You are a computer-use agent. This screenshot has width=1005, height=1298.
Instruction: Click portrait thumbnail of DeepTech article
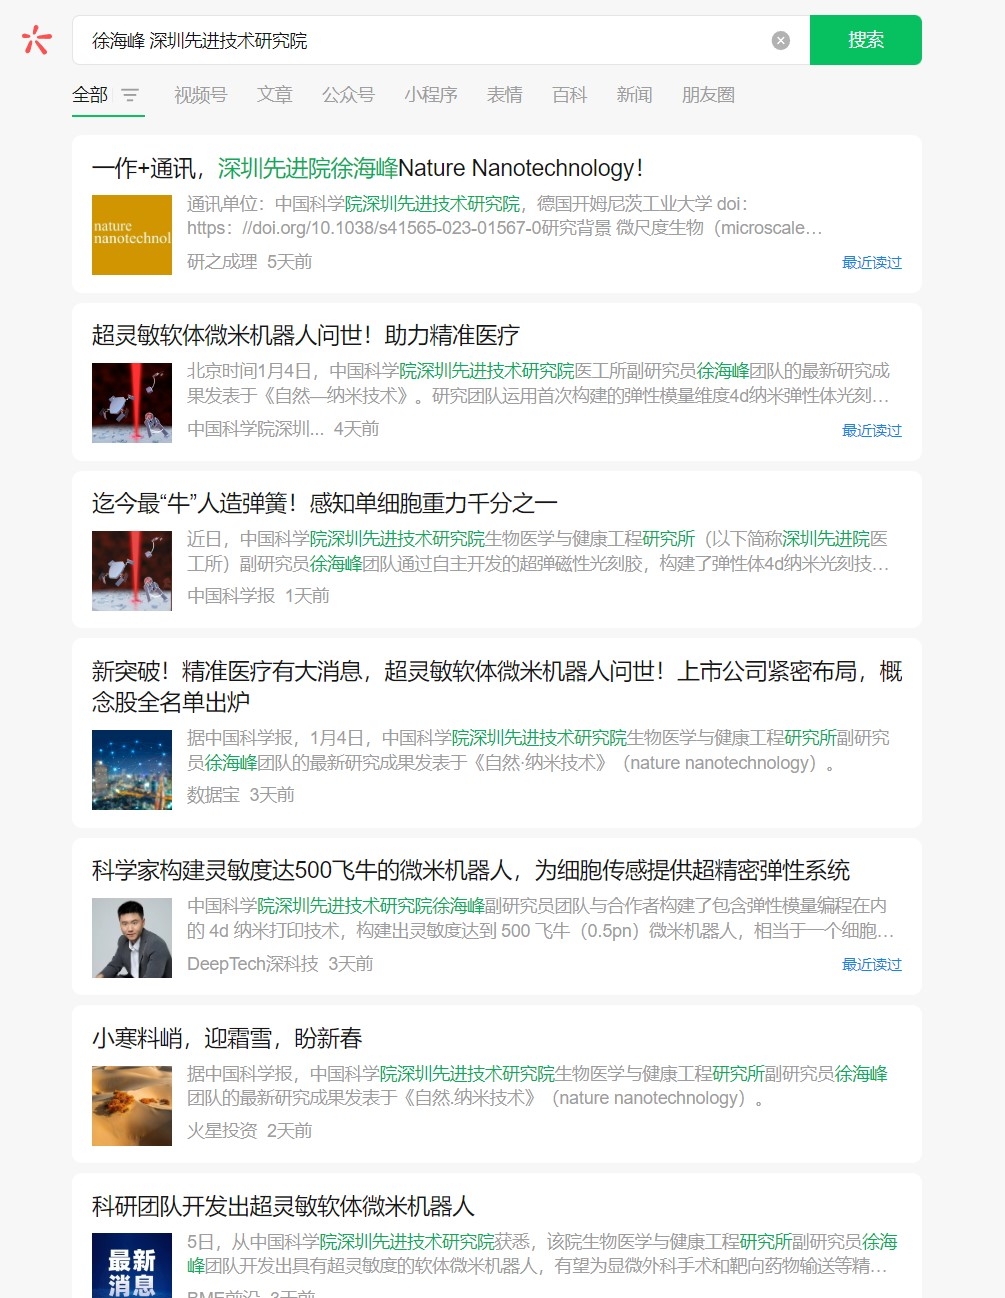coord(132,937)
